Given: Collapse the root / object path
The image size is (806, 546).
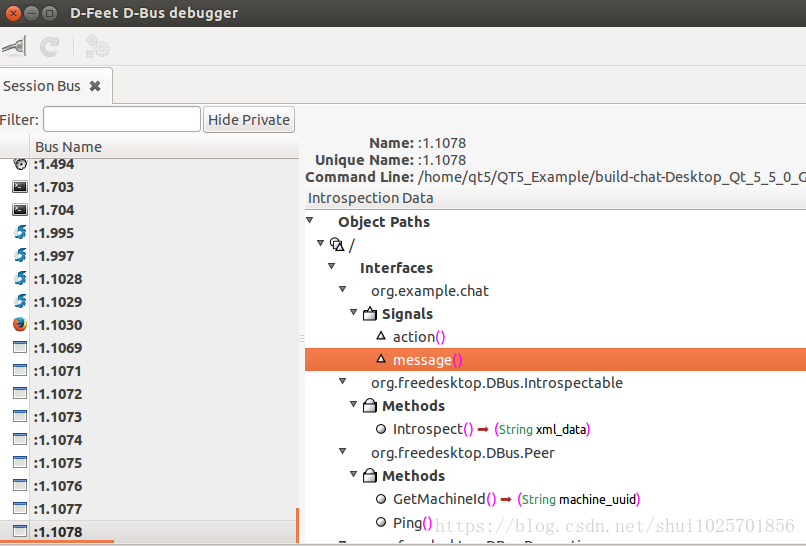Looking at the screenshot, I should pyautogui.click(x=321, y=243).
